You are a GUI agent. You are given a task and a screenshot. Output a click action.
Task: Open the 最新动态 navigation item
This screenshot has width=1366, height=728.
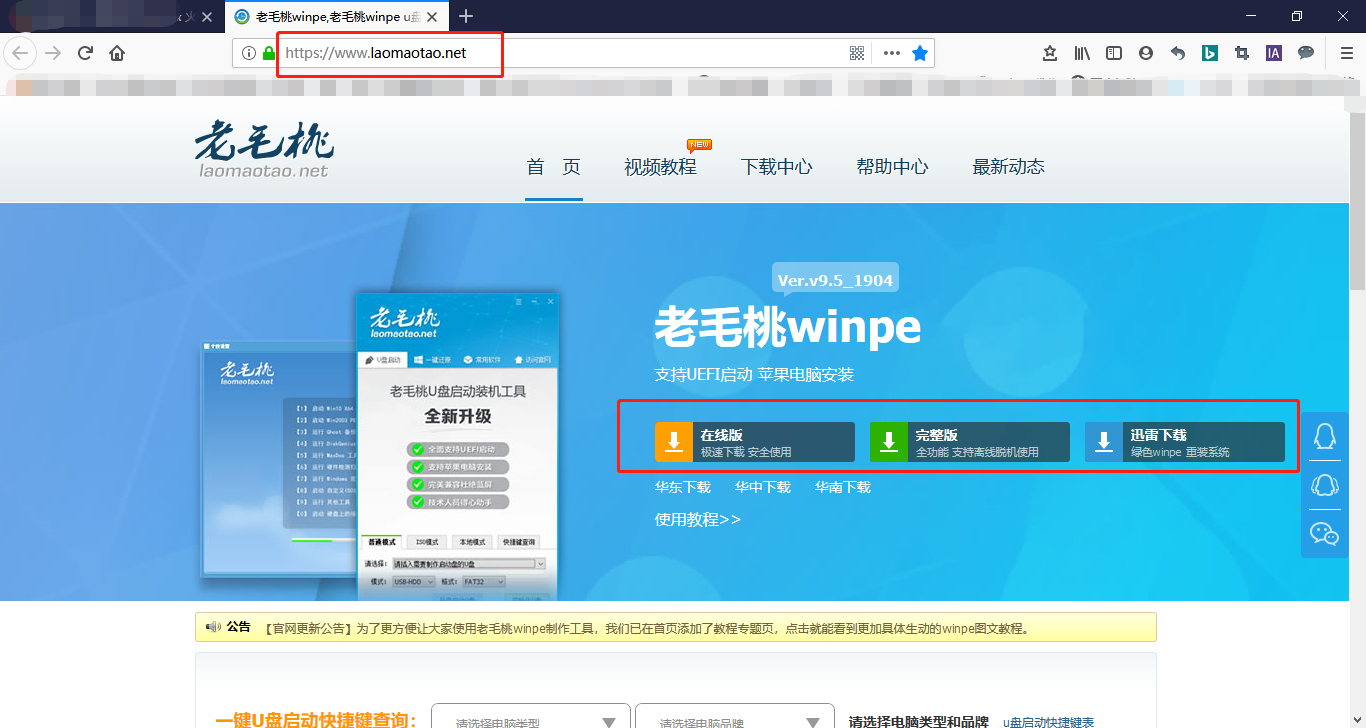coord(1008,167)
